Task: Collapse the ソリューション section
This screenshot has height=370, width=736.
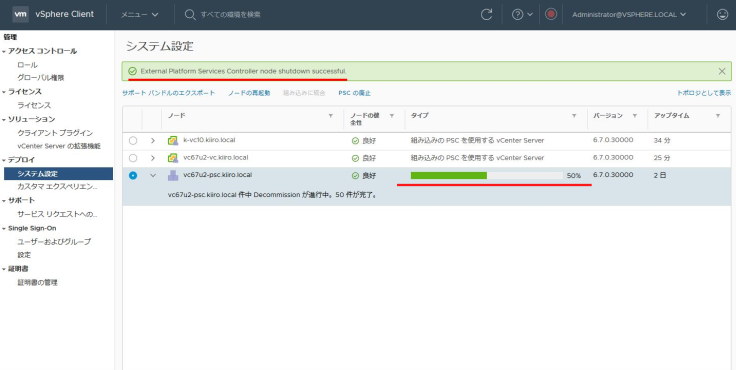Action: click(x=4, y=120)
